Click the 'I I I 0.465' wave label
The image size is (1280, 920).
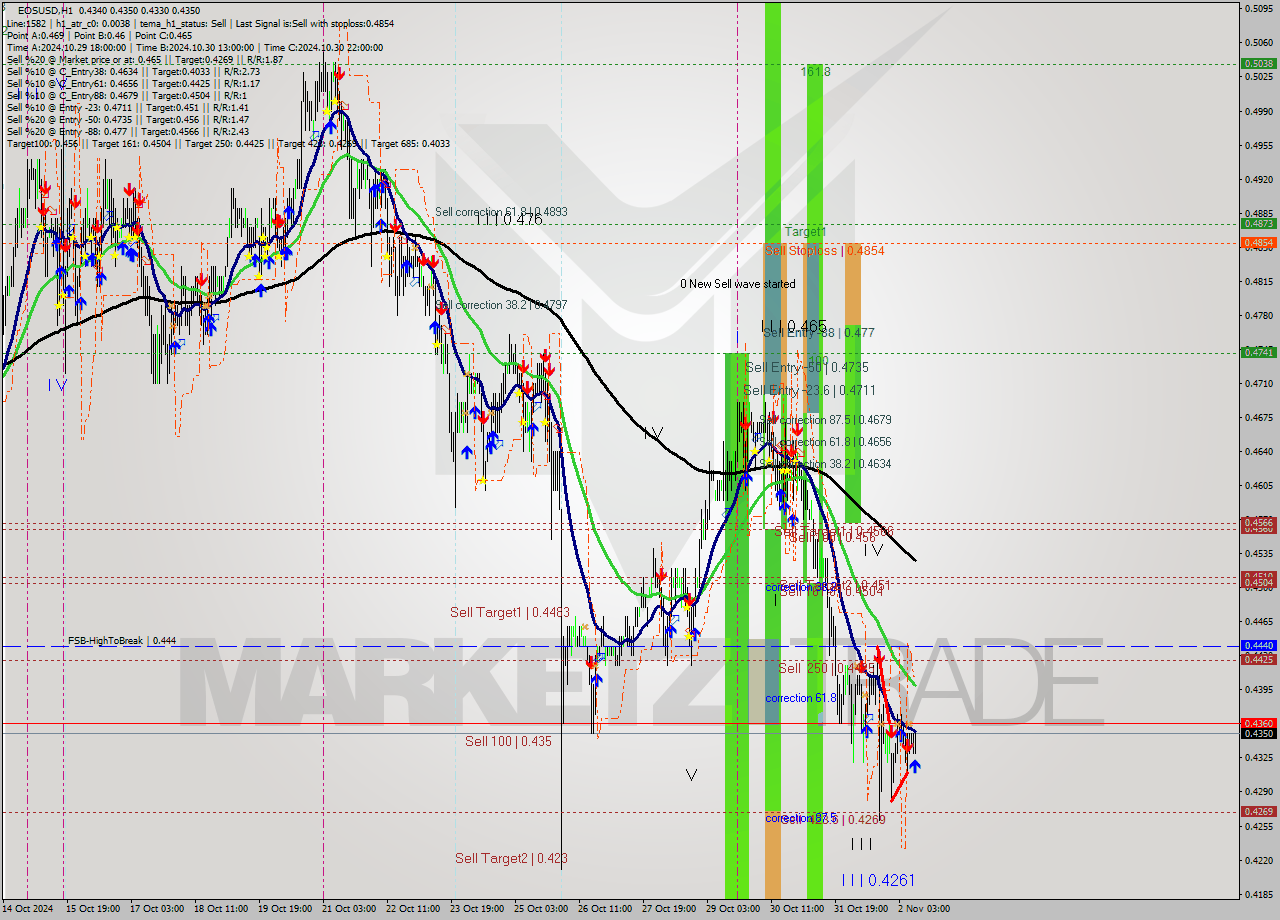794,326
